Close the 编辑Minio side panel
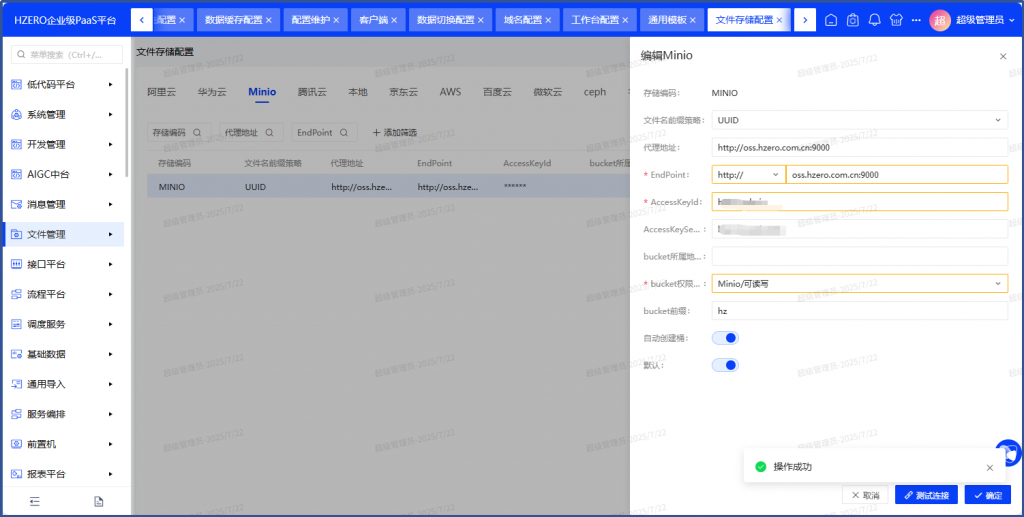 click(x=1003, y=57)
